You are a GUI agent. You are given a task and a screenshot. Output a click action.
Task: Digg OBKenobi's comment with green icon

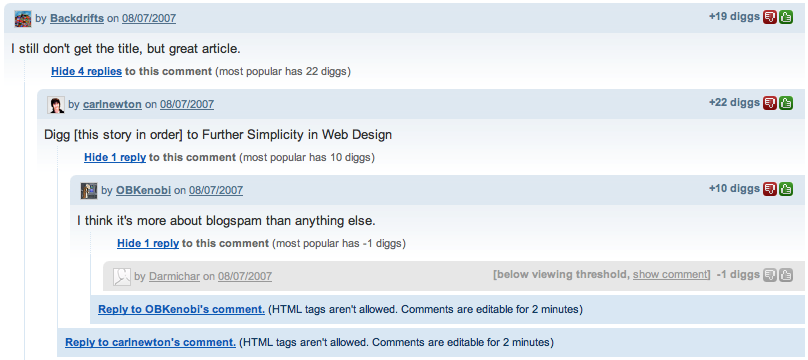(x=786, y=189)
